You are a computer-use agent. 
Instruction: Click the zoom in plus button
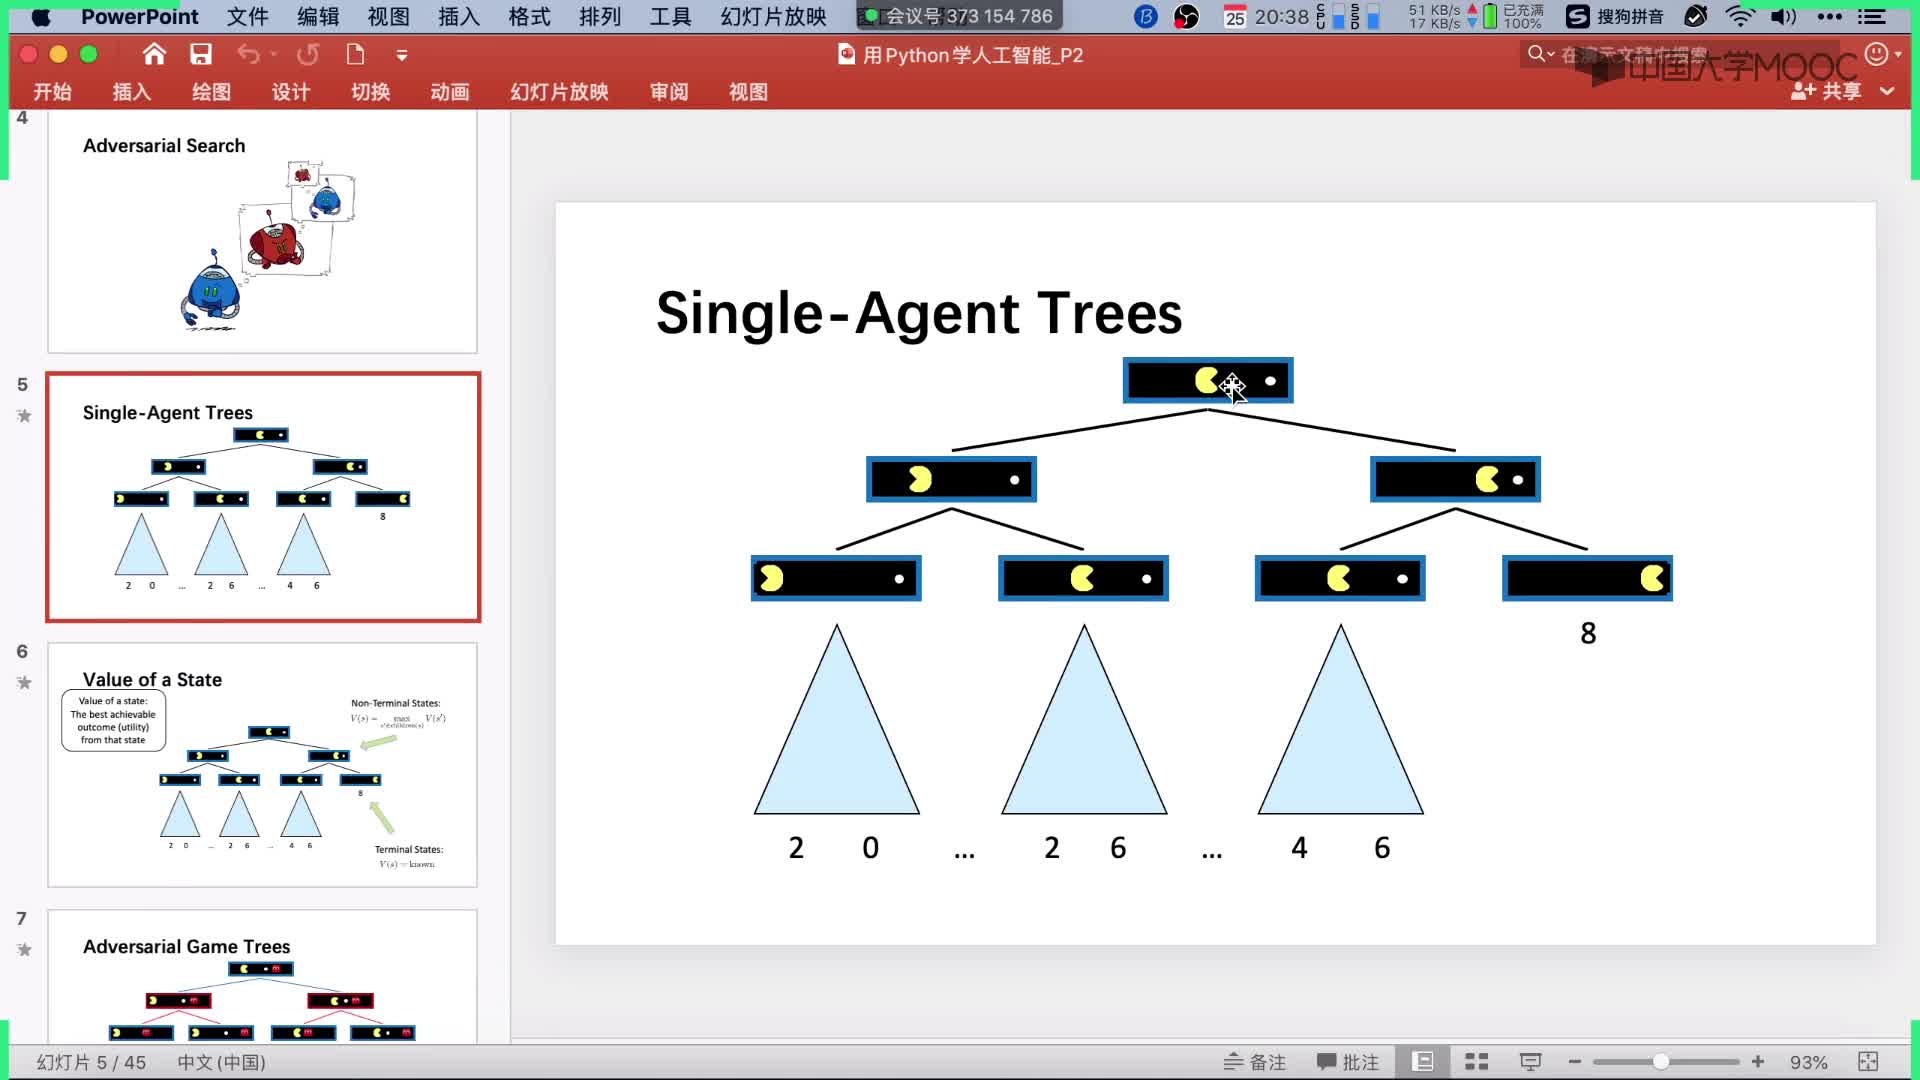coord(1758,1062)
